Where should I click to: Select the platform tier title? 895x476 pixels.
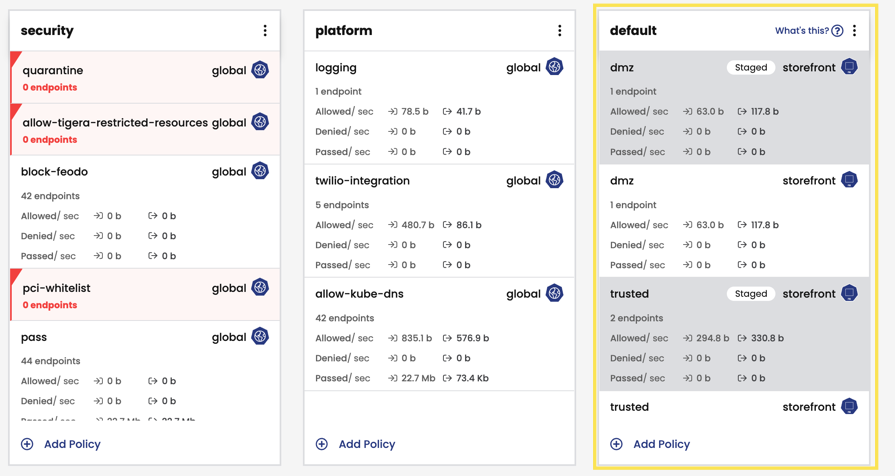(343, 31)
